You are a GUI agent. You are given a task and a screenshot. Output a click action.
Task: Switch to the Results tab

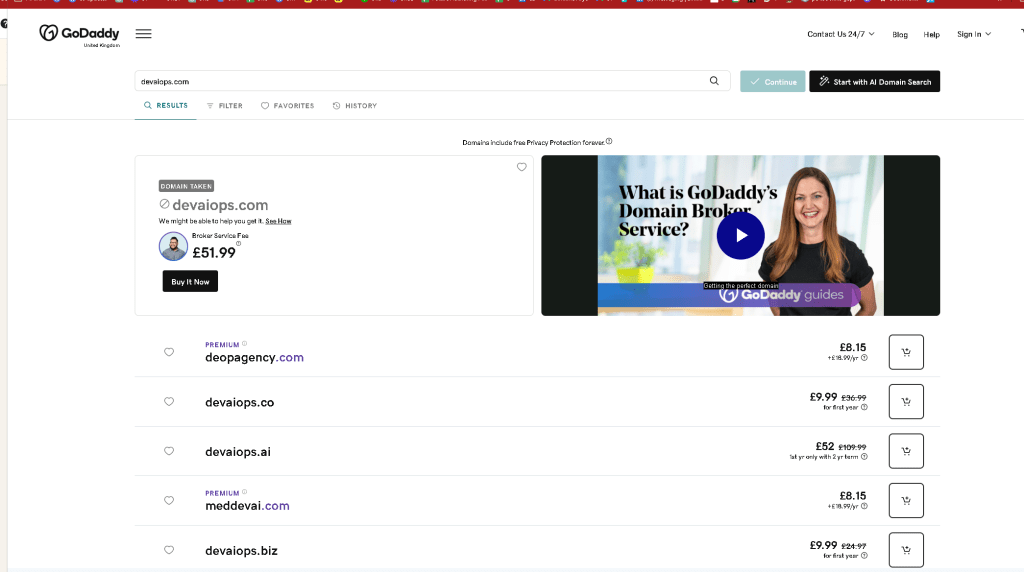[166, 105]
